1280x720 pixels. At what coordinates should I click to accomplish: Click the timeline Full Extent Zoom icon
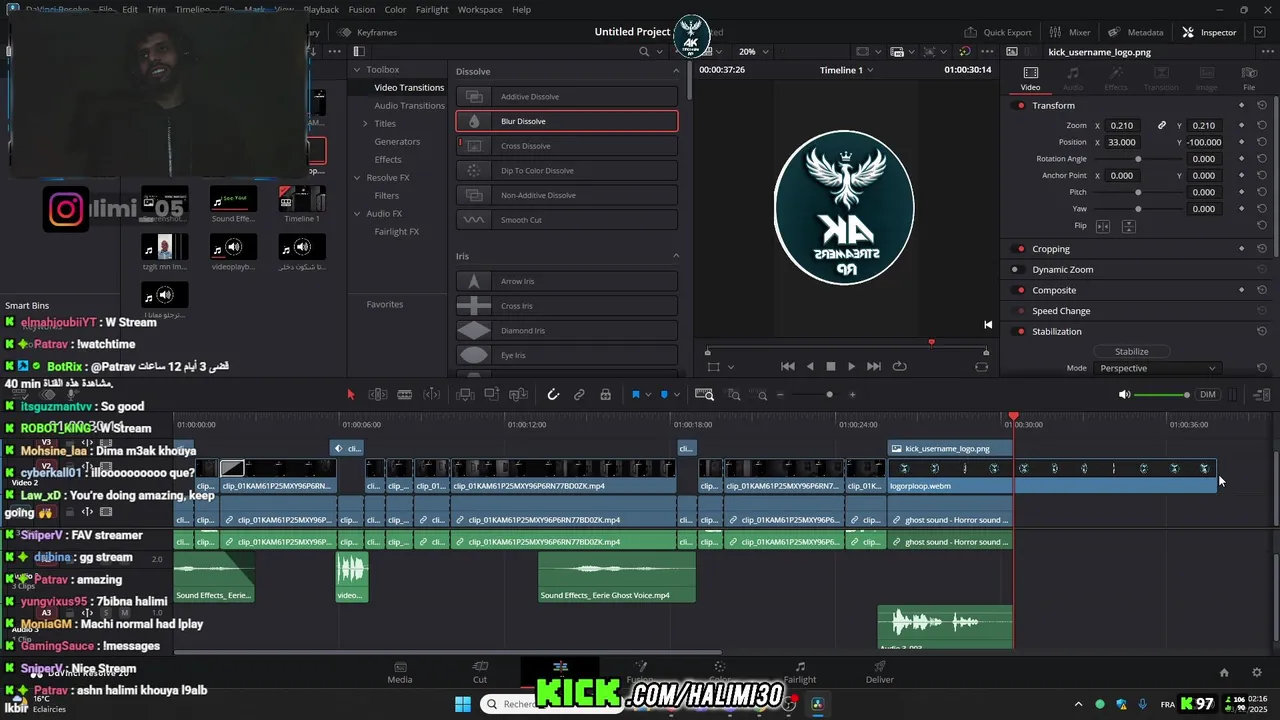tap(704, 395)
